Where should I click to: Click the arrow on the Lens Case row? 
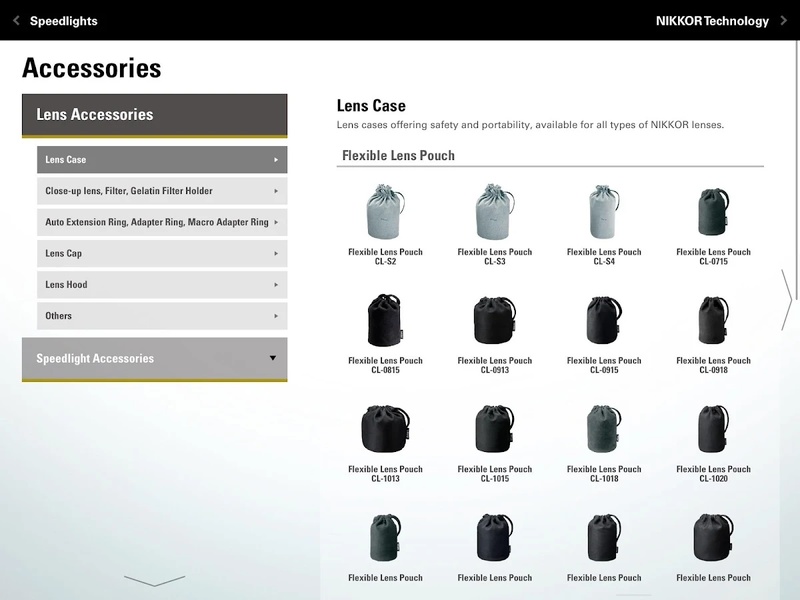pos(276,160)
